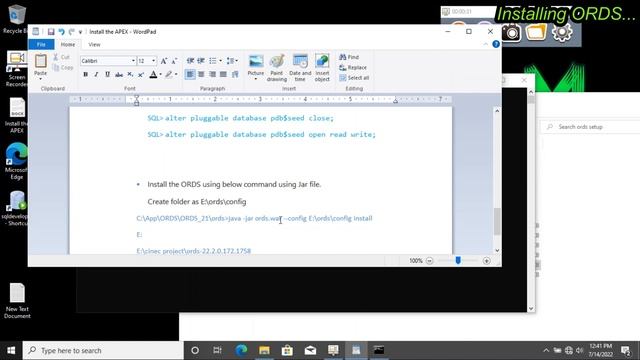The height and width of the screenshot is (360, 640).
Task: Redo with the quick access toolbar arrow
Action: (72, 31)
